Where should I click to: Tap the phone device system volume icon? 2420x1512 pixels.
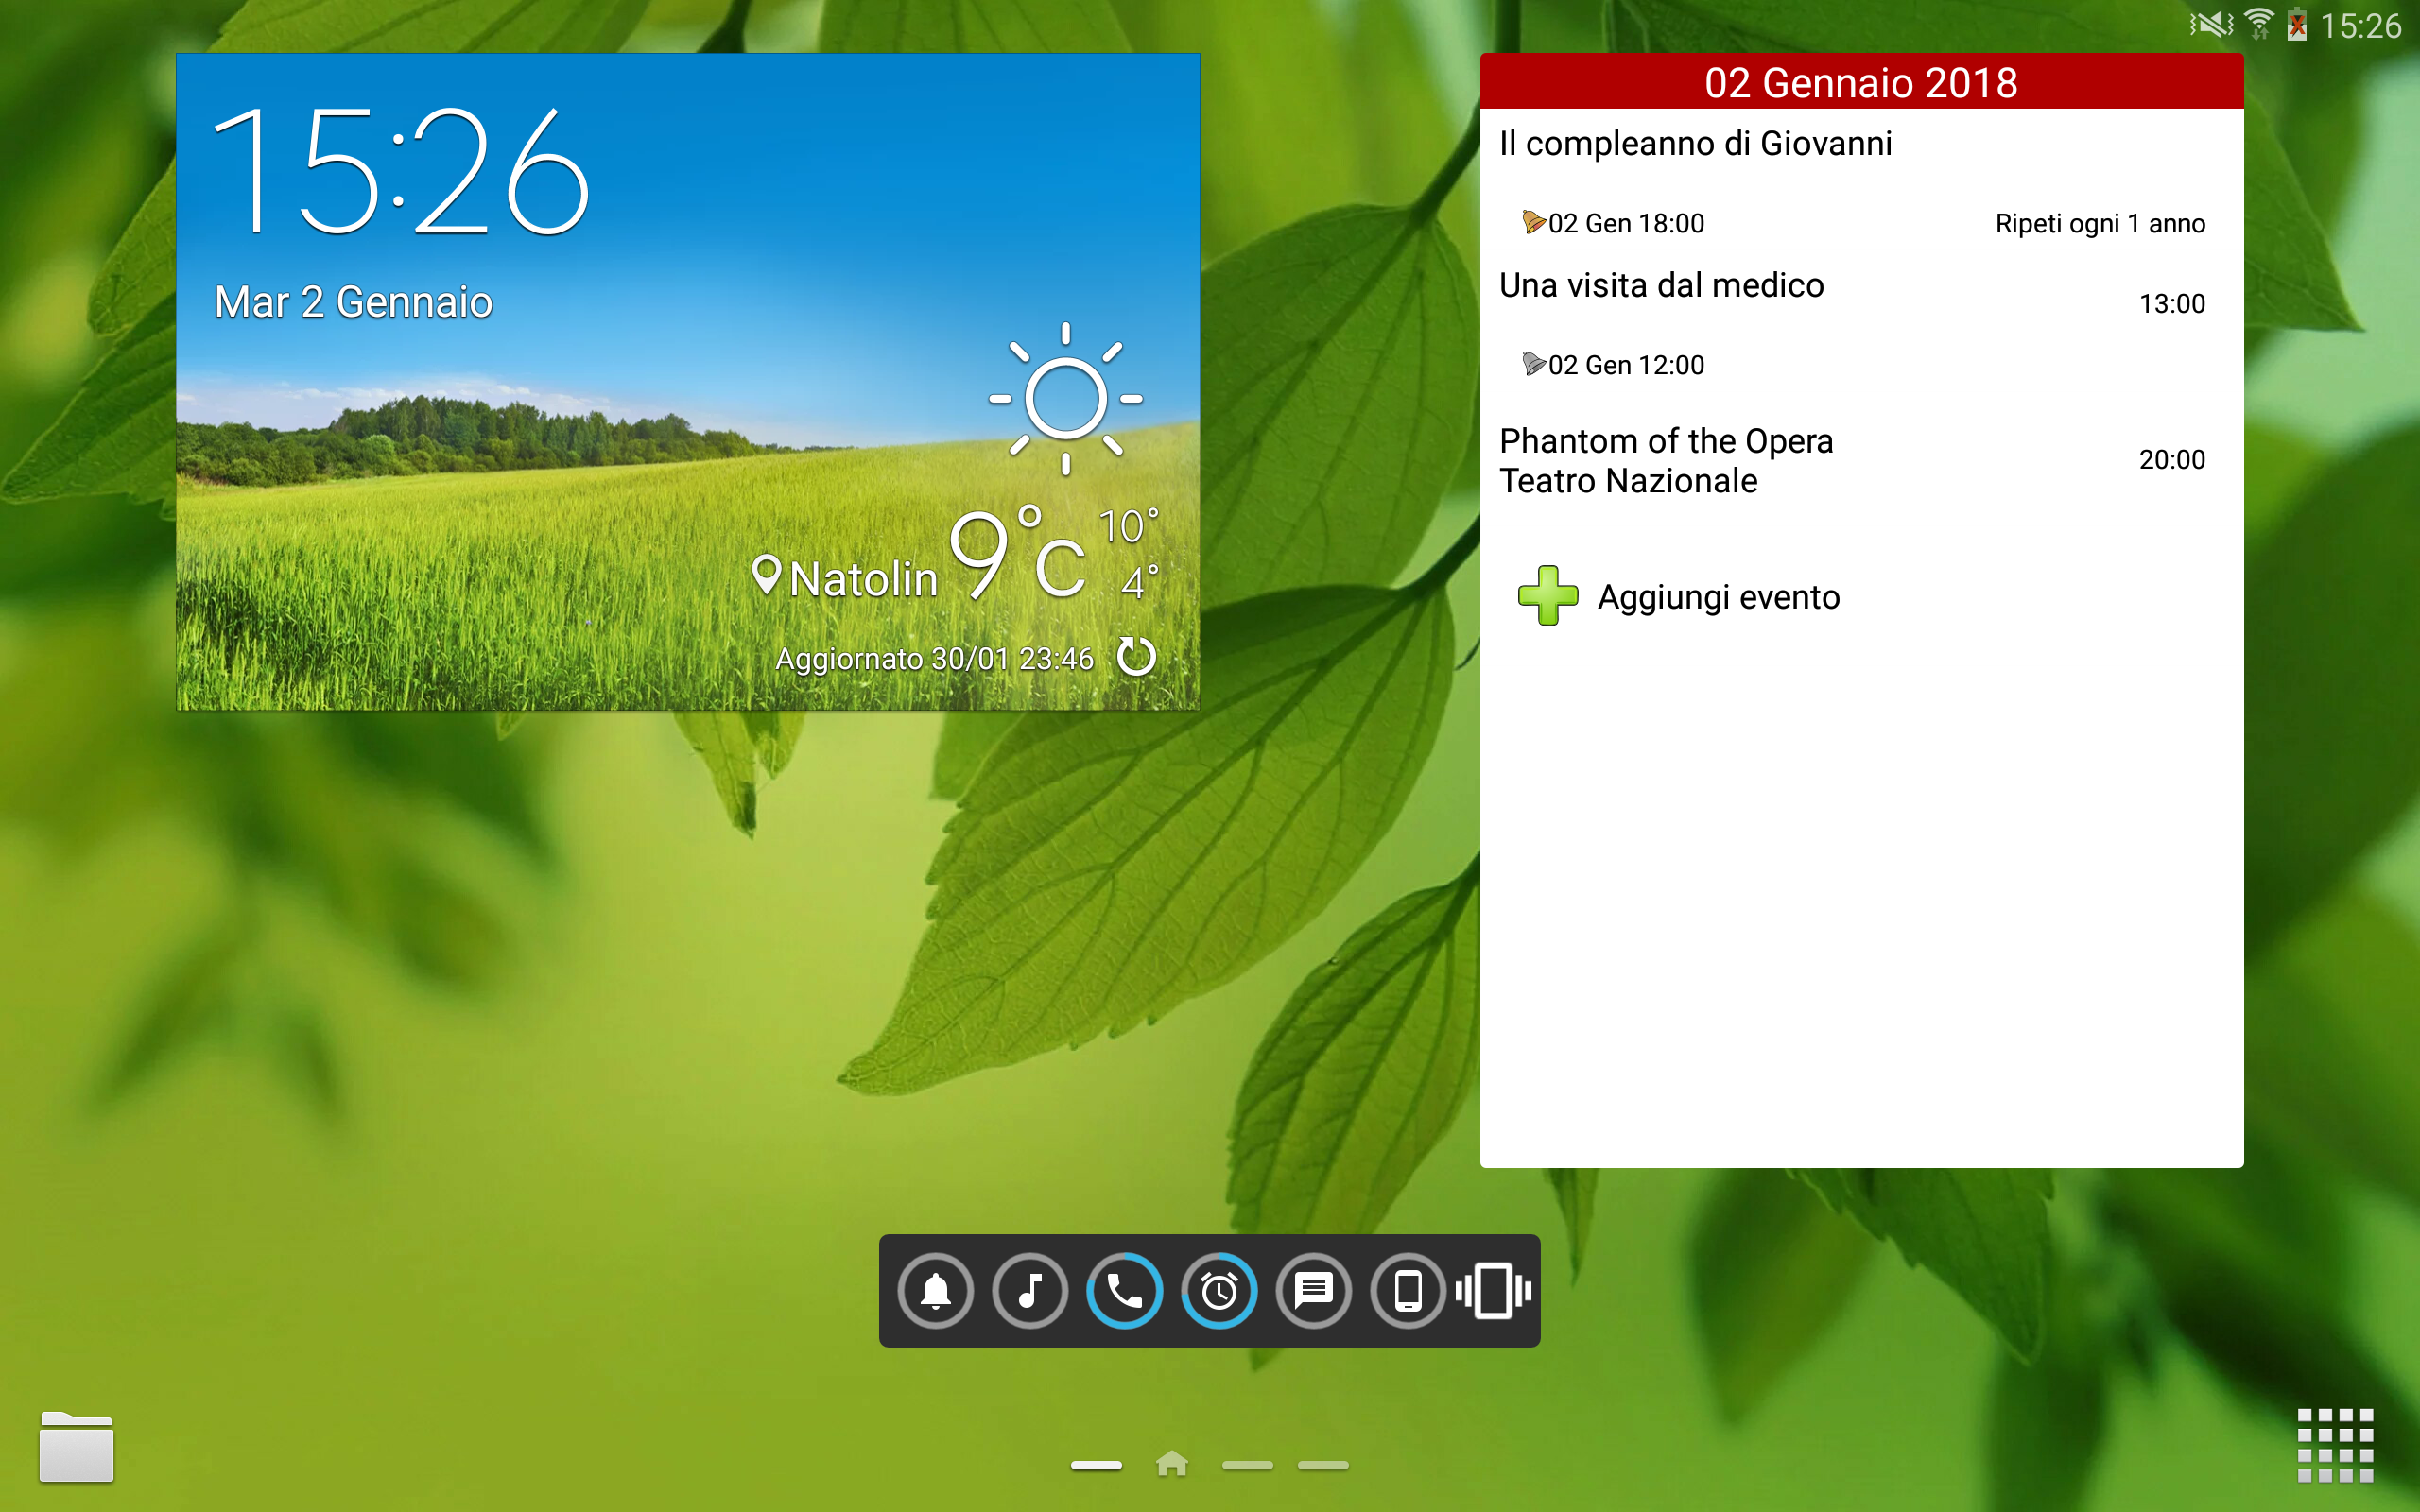[1408, 1291]
